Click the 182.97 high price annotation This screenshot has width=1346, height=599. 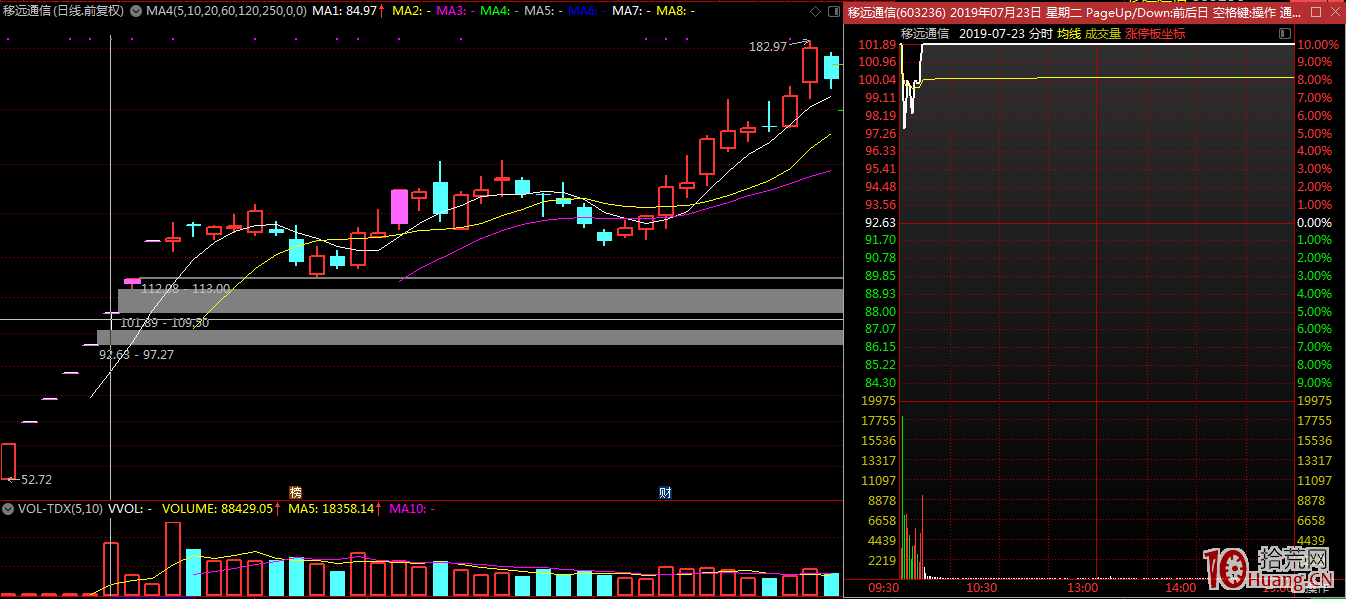pyautogui.click(x=768, y=46)
